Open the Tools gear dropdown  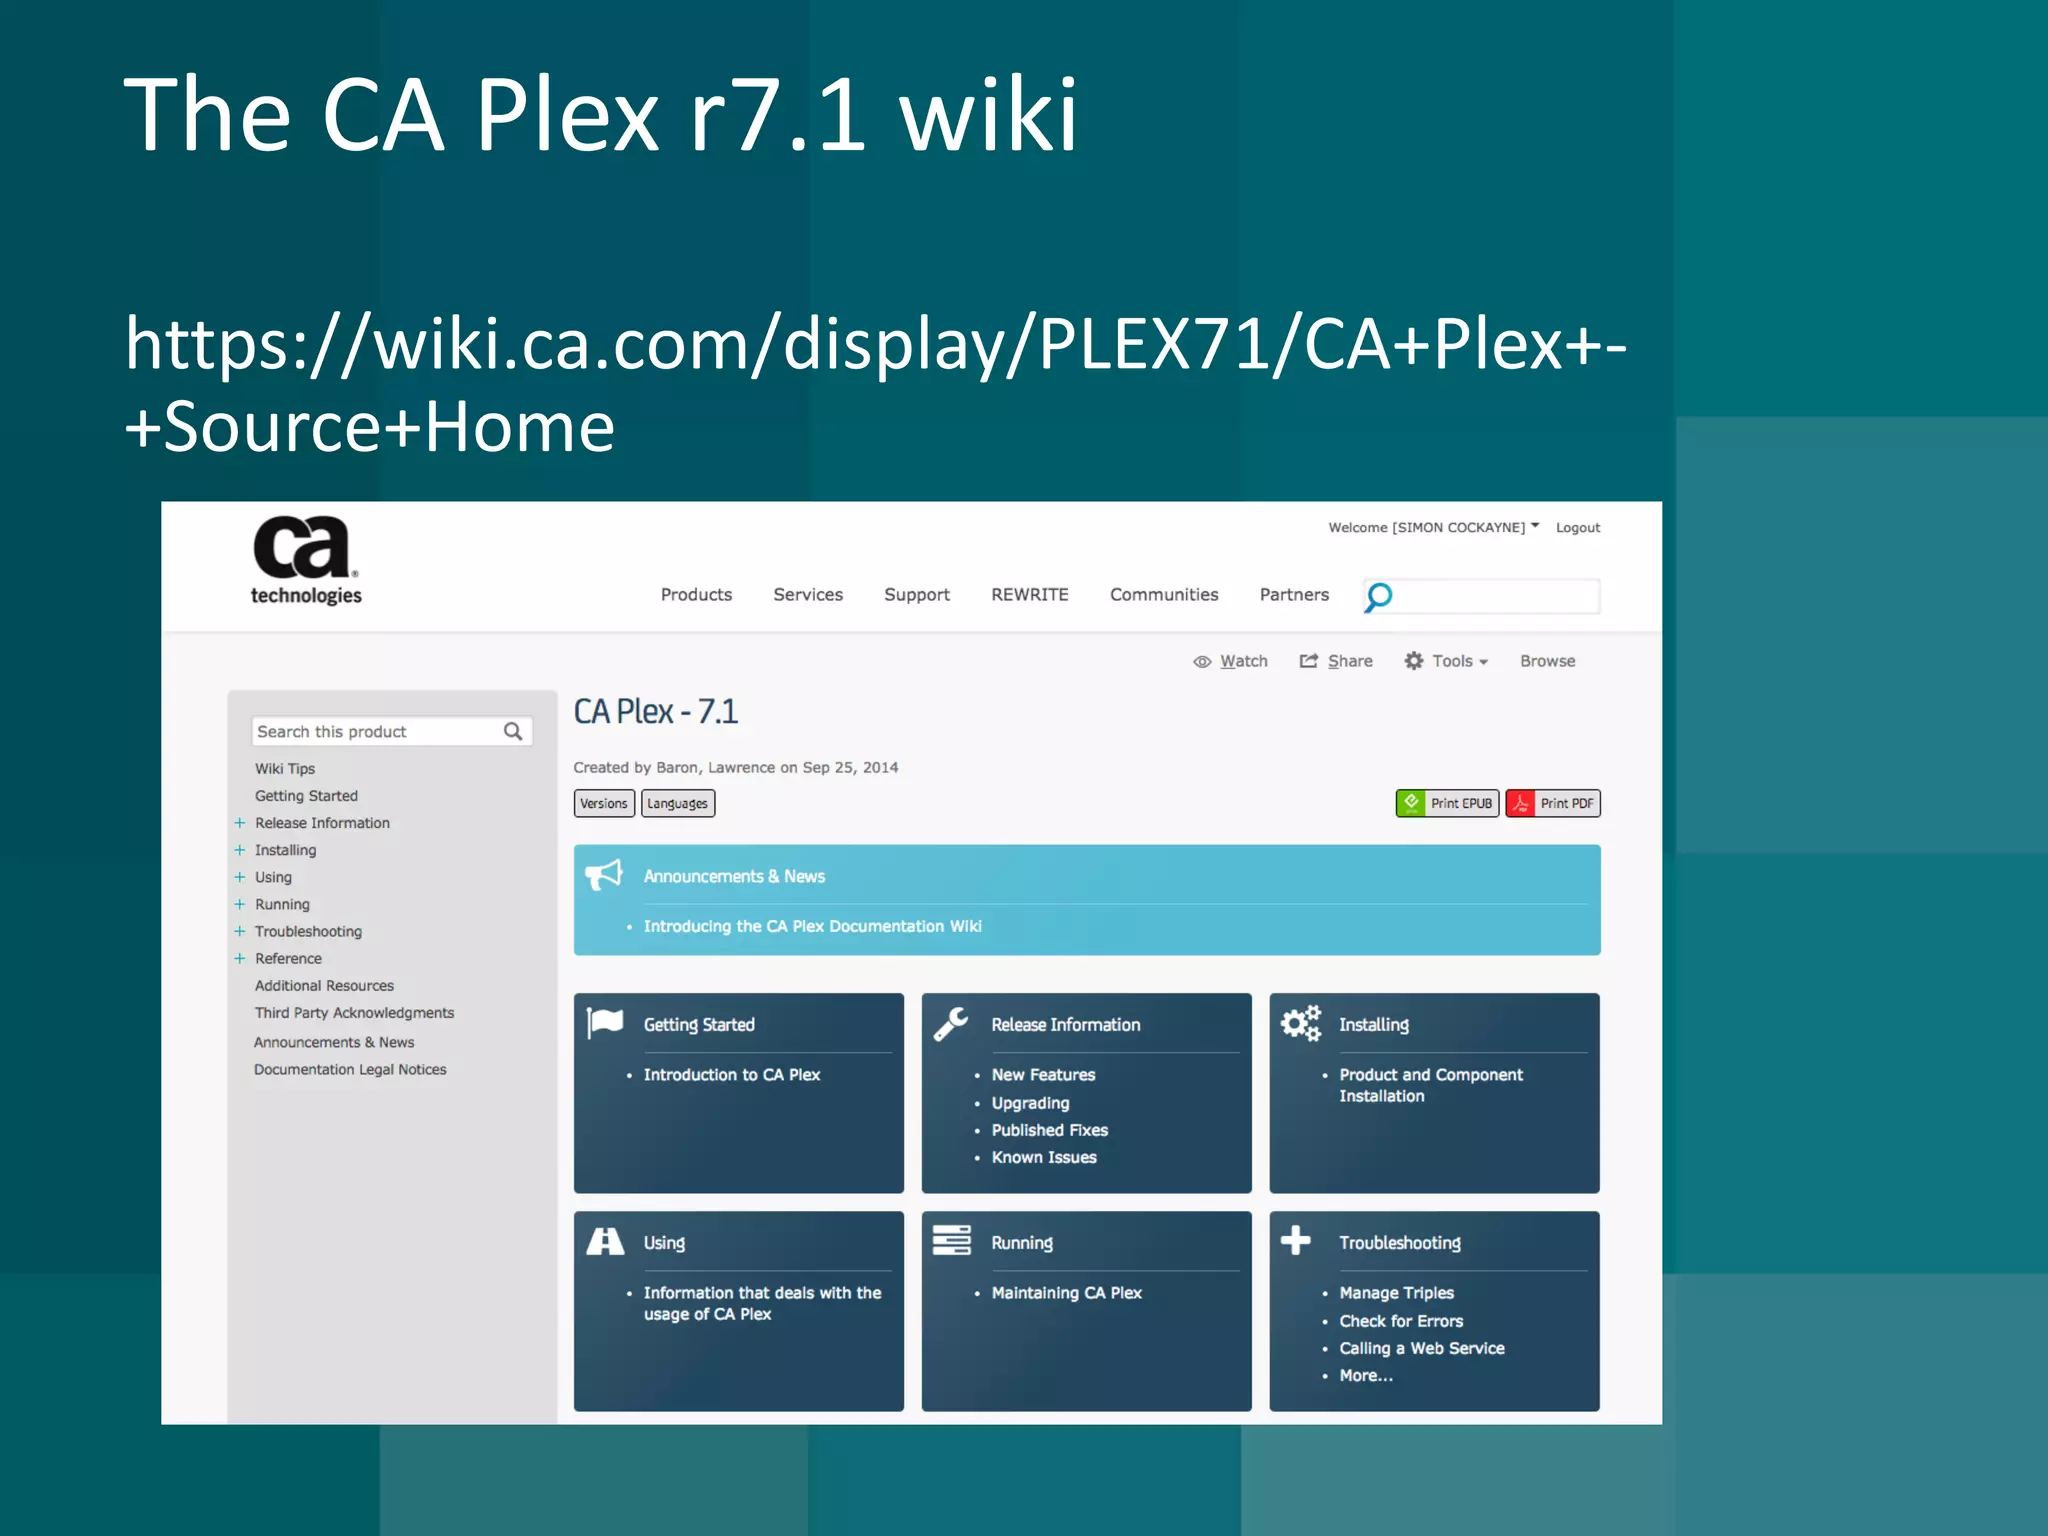point(1447,661)
